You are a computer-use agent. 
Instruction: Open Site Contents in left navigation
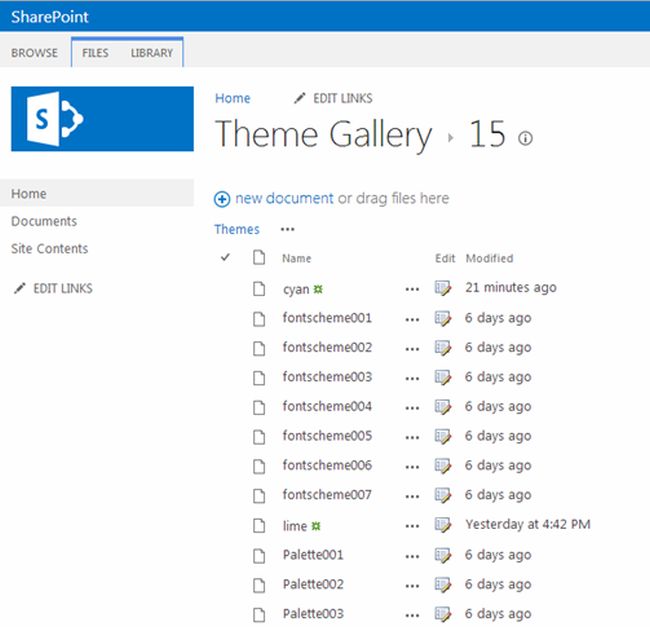tap(49, 249)
